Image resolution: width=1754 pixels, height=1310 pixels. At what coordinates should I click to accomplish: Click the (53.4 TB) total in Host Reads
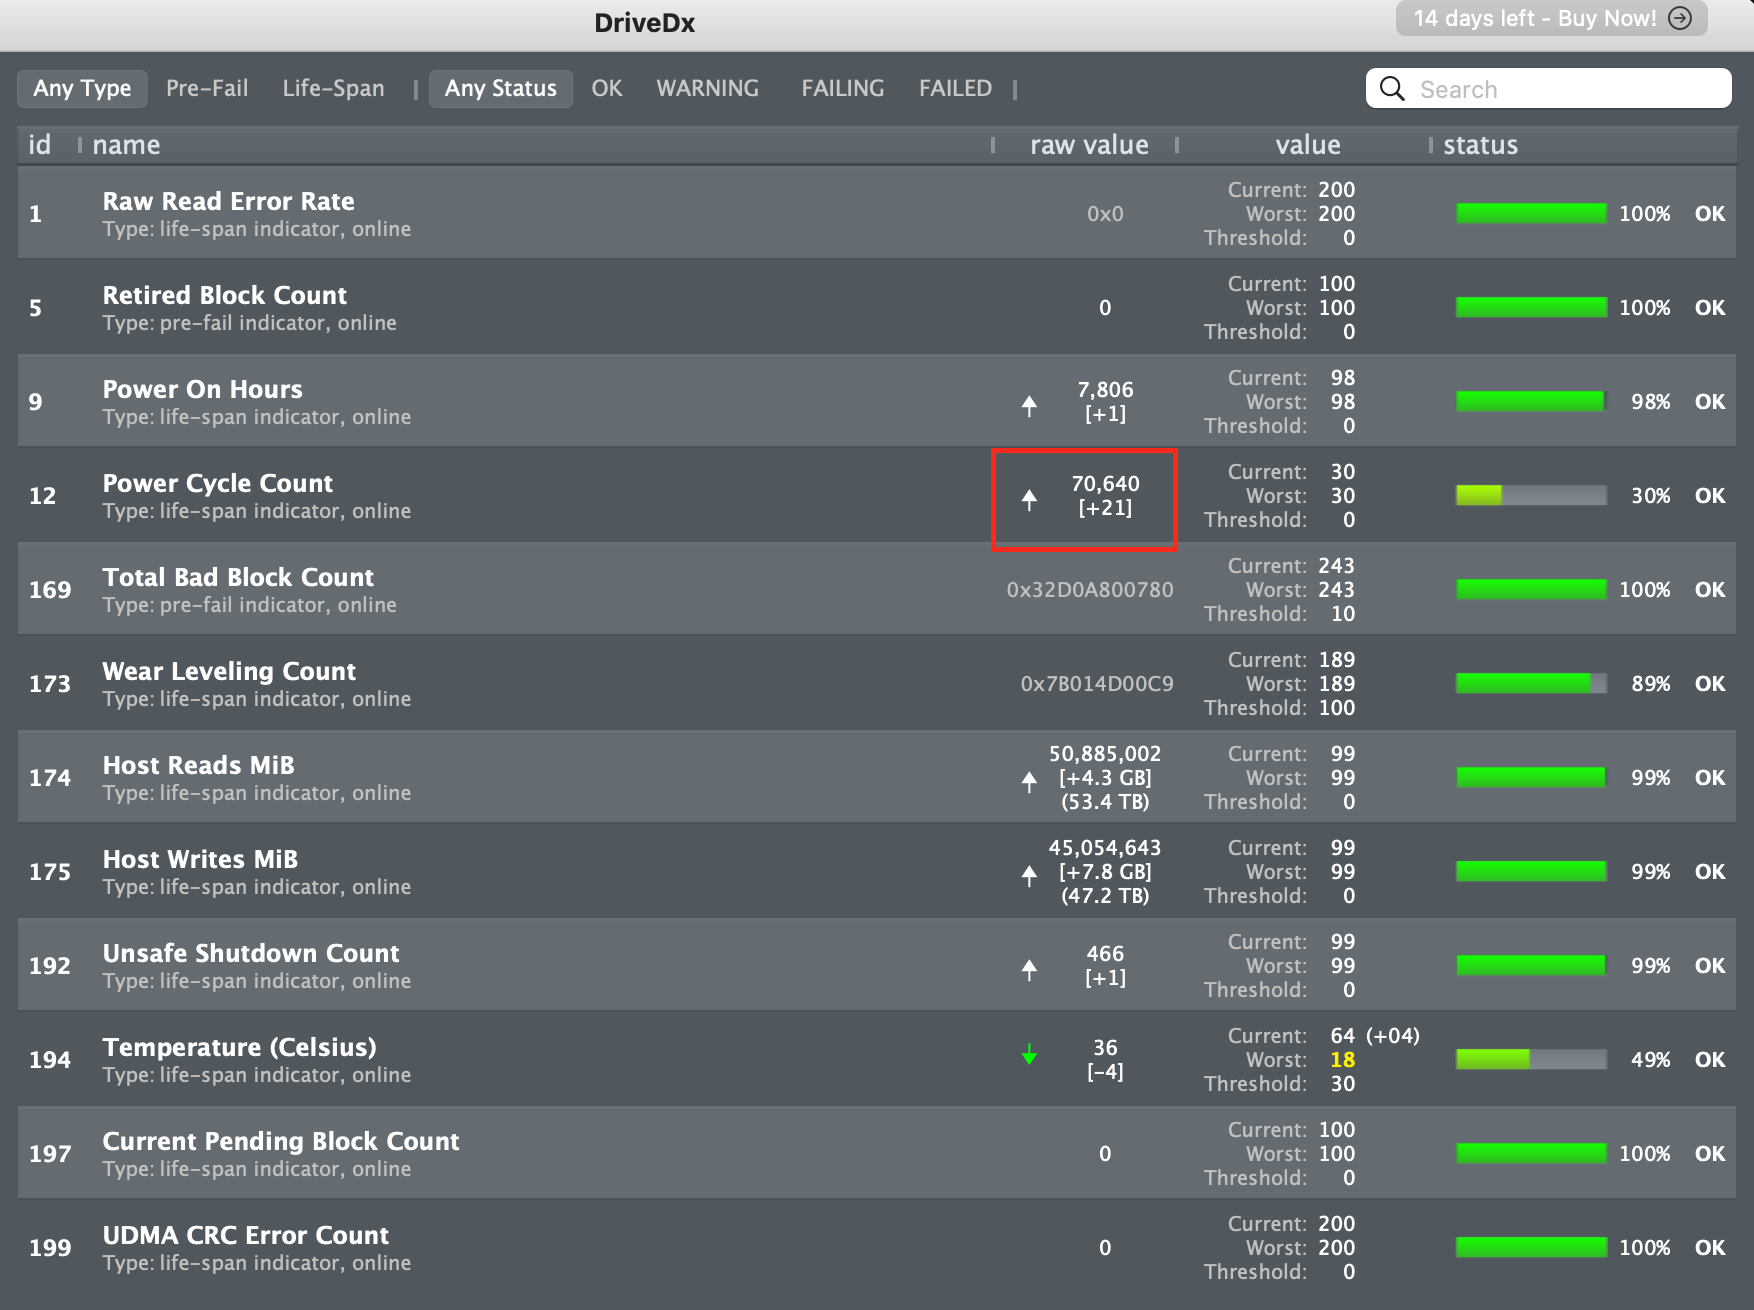pos(1105,801)
